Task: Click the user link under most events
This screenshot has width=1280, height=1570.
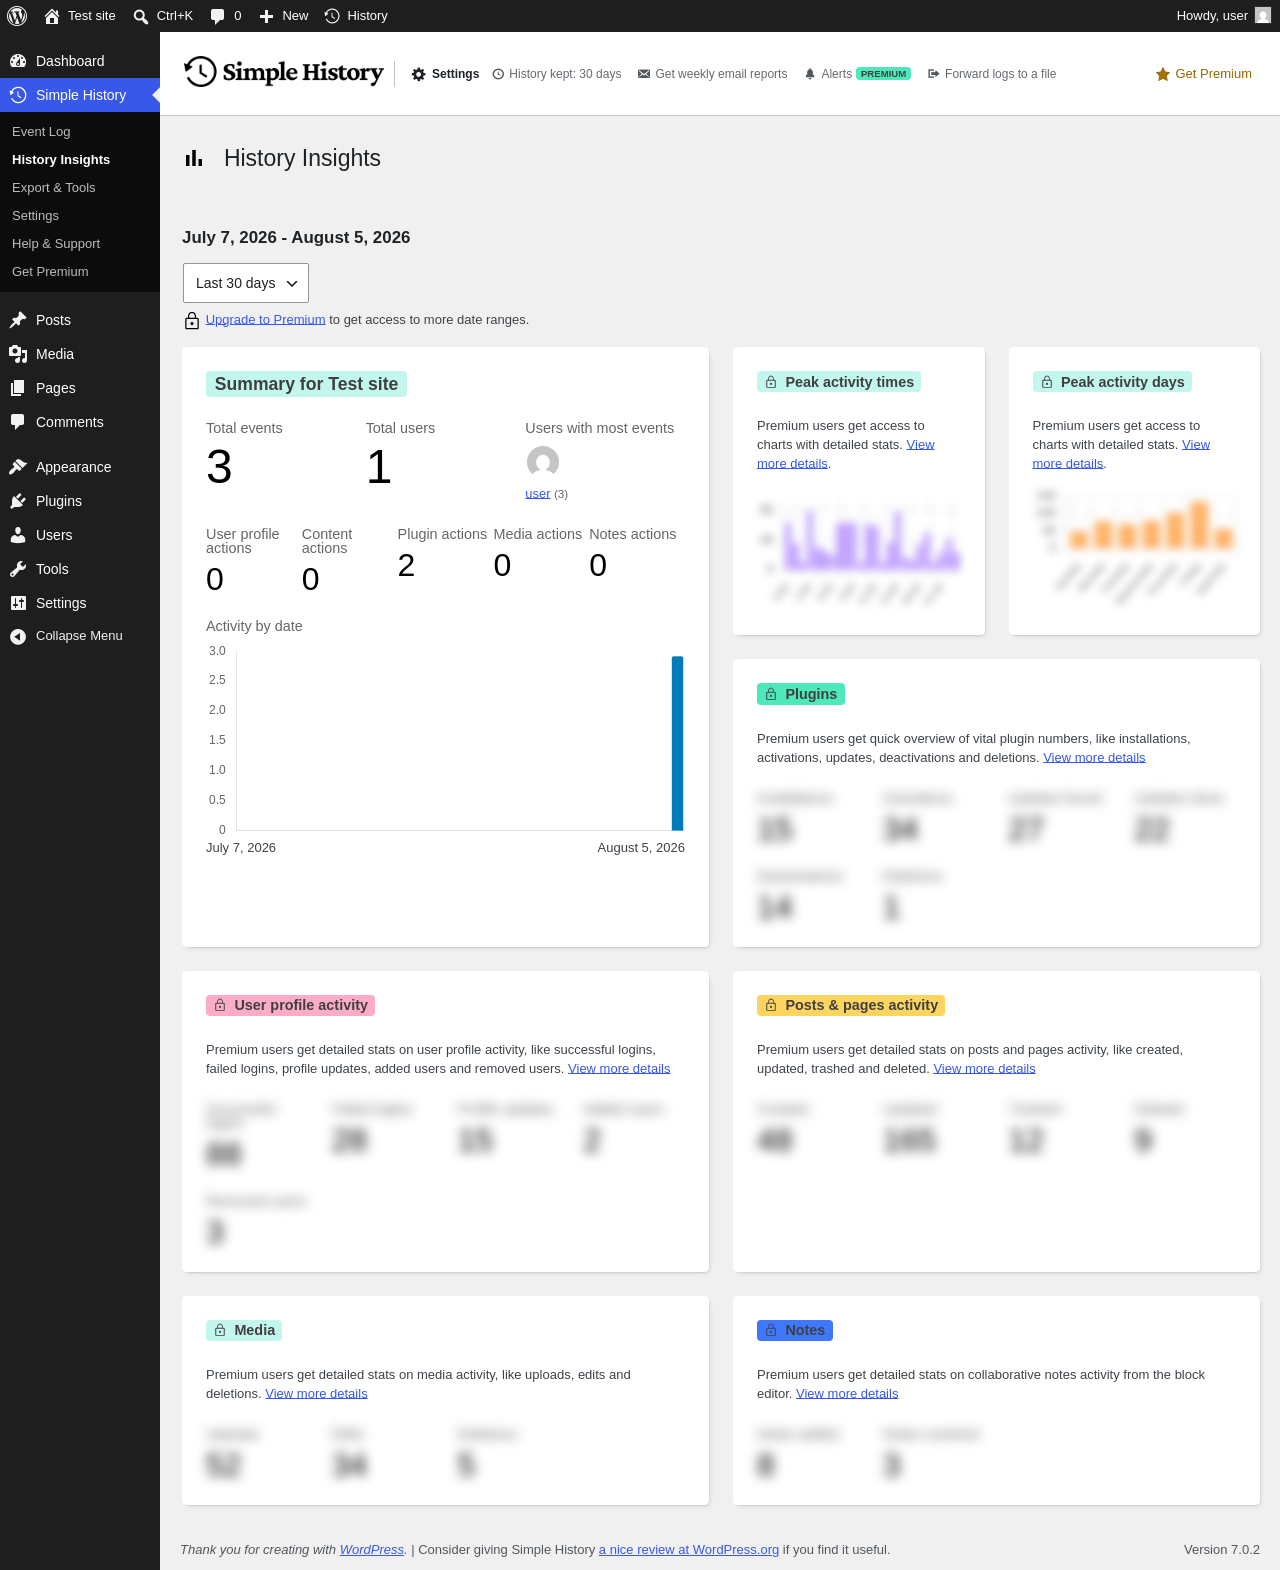Action: (x=538, y=494)
